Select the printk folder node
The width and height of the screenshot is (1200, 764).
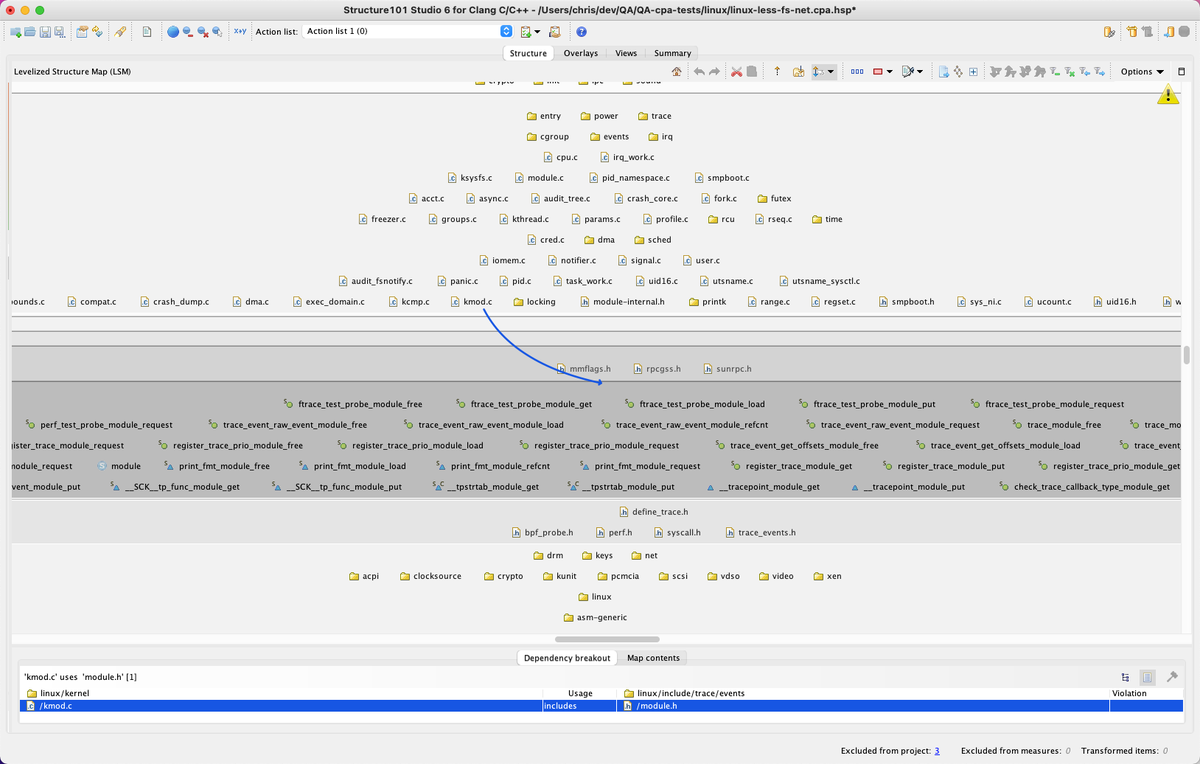(707, 301)
